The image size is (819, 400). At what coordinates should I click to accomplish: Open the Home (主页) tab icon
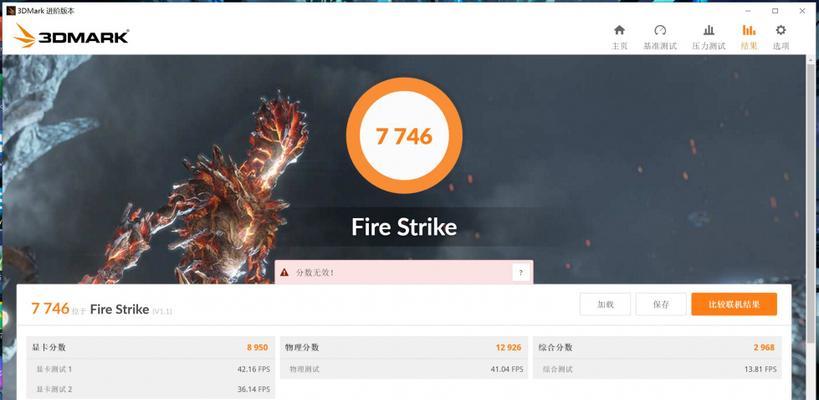619,30
